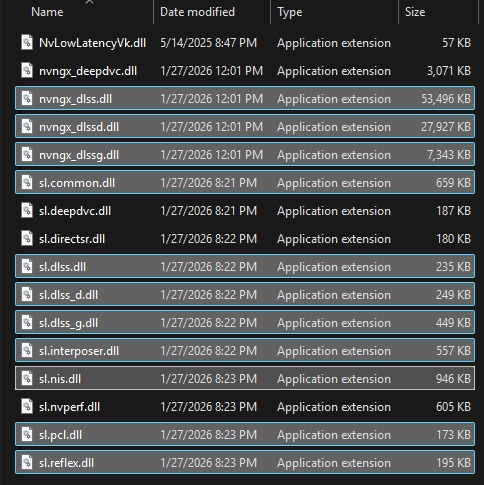Click the nvngx_dlssg.dll file icon
This screenshot has width=484, height=485.
(27, 155)
